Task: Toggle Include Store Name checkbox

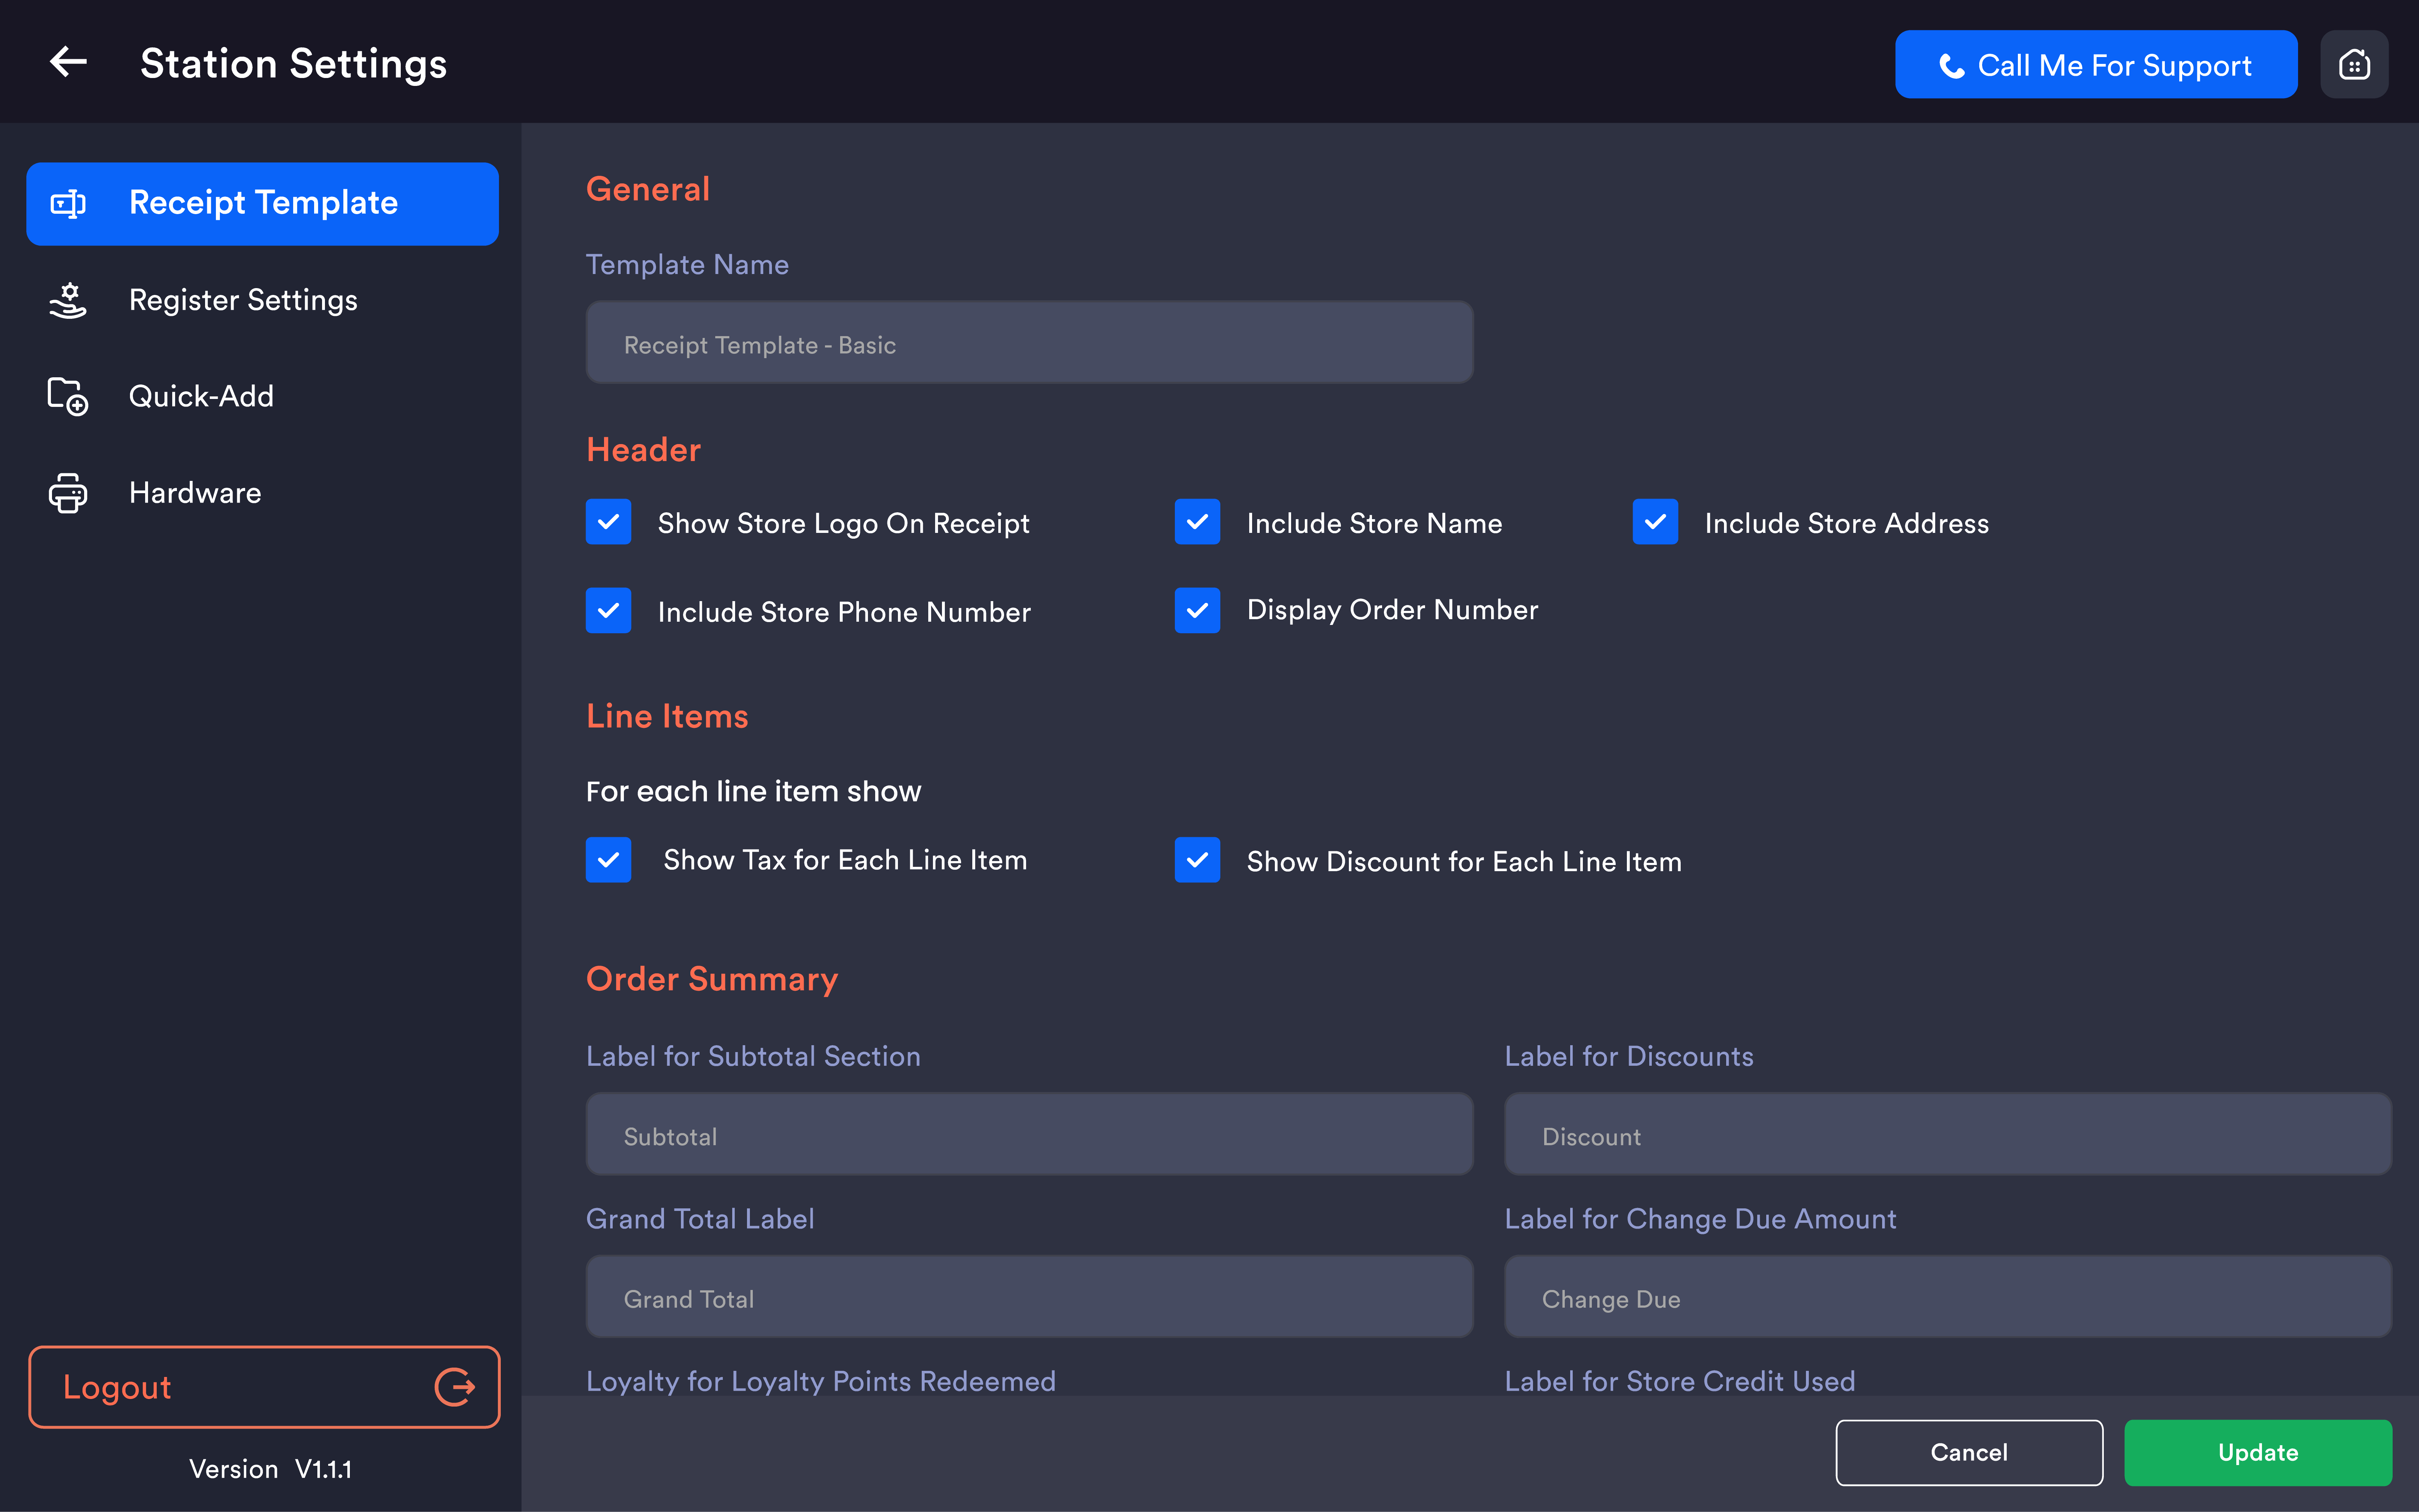Action: coord(1197,522)
